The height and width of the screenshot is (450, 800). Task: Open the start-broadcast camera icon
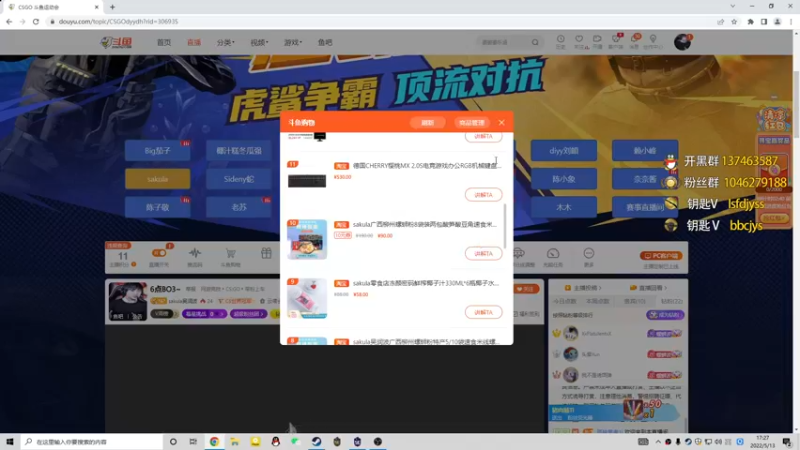597,41
